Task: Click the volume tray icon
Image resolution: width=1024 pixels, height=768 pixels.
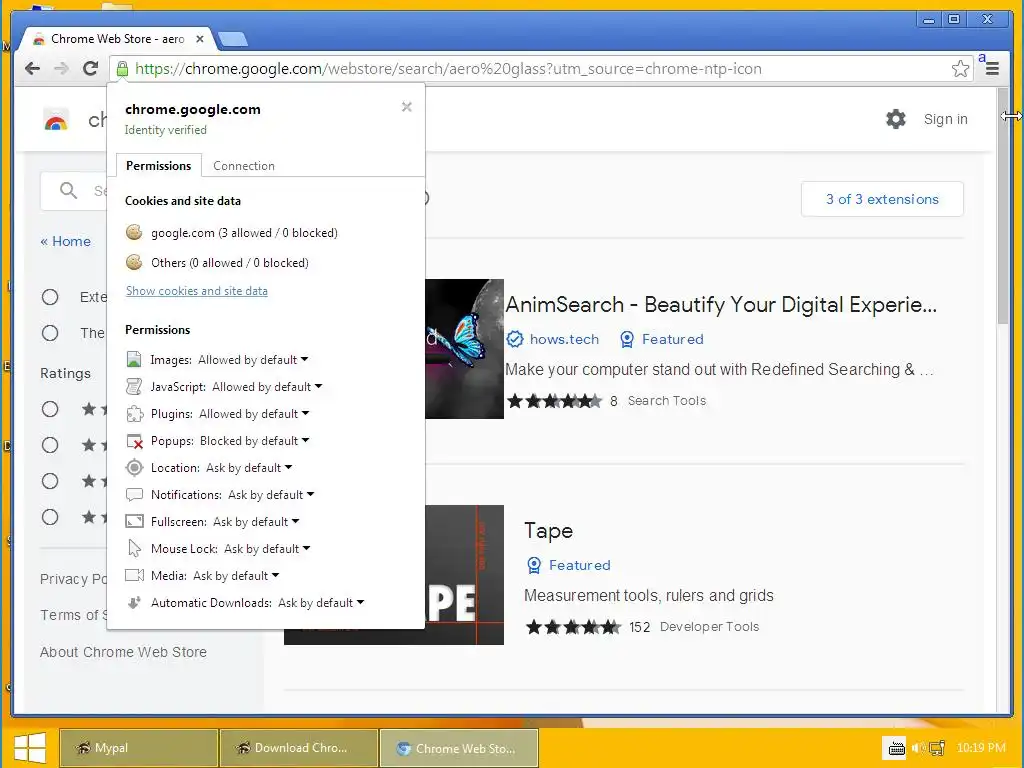Action: [919, 748]
